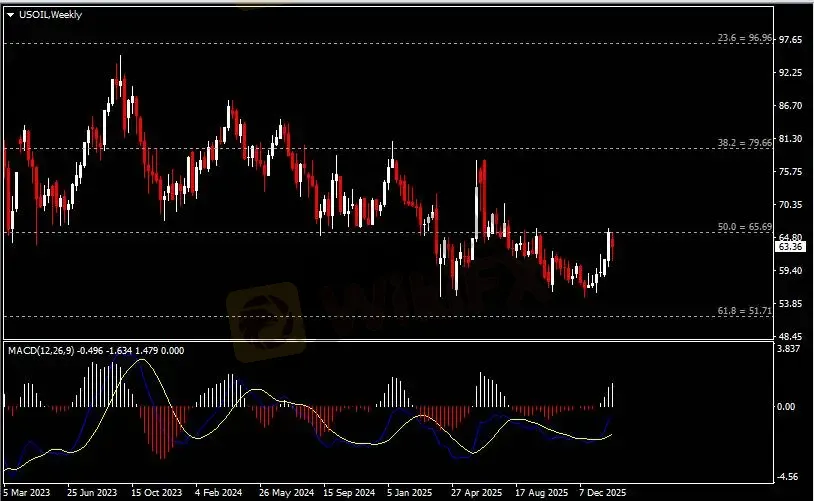Click the 3.837 MACD scale value
The image size is (814, 501).
[789, 349]
